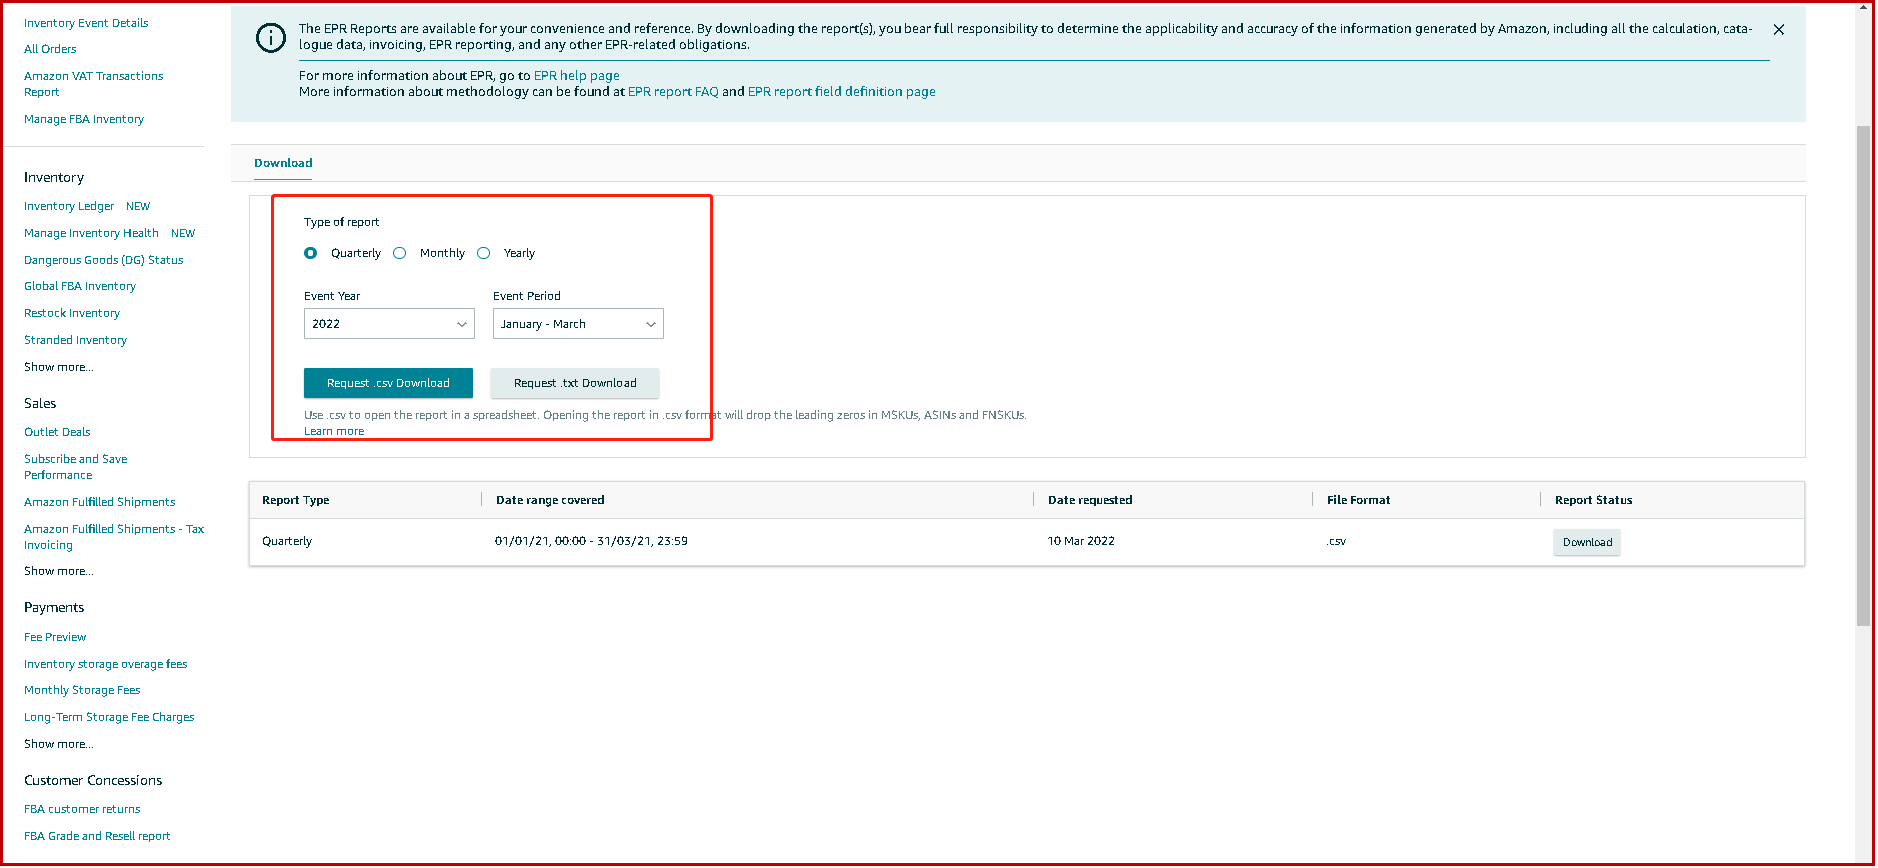Expand Show more under Inventory section
The width and height of the screenshot is (1878, 868).
(58, 367)
